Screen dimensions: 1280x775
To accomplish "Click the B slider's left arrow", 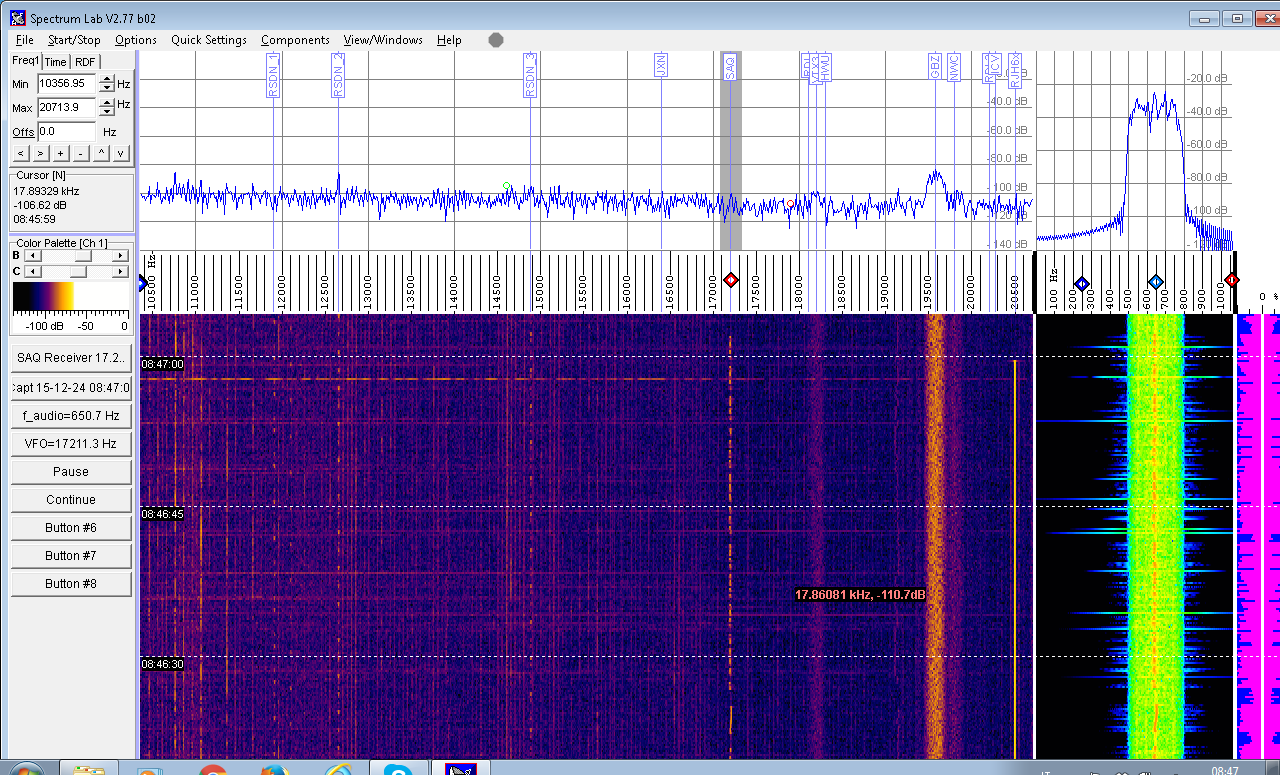I will tap(31, 255).
